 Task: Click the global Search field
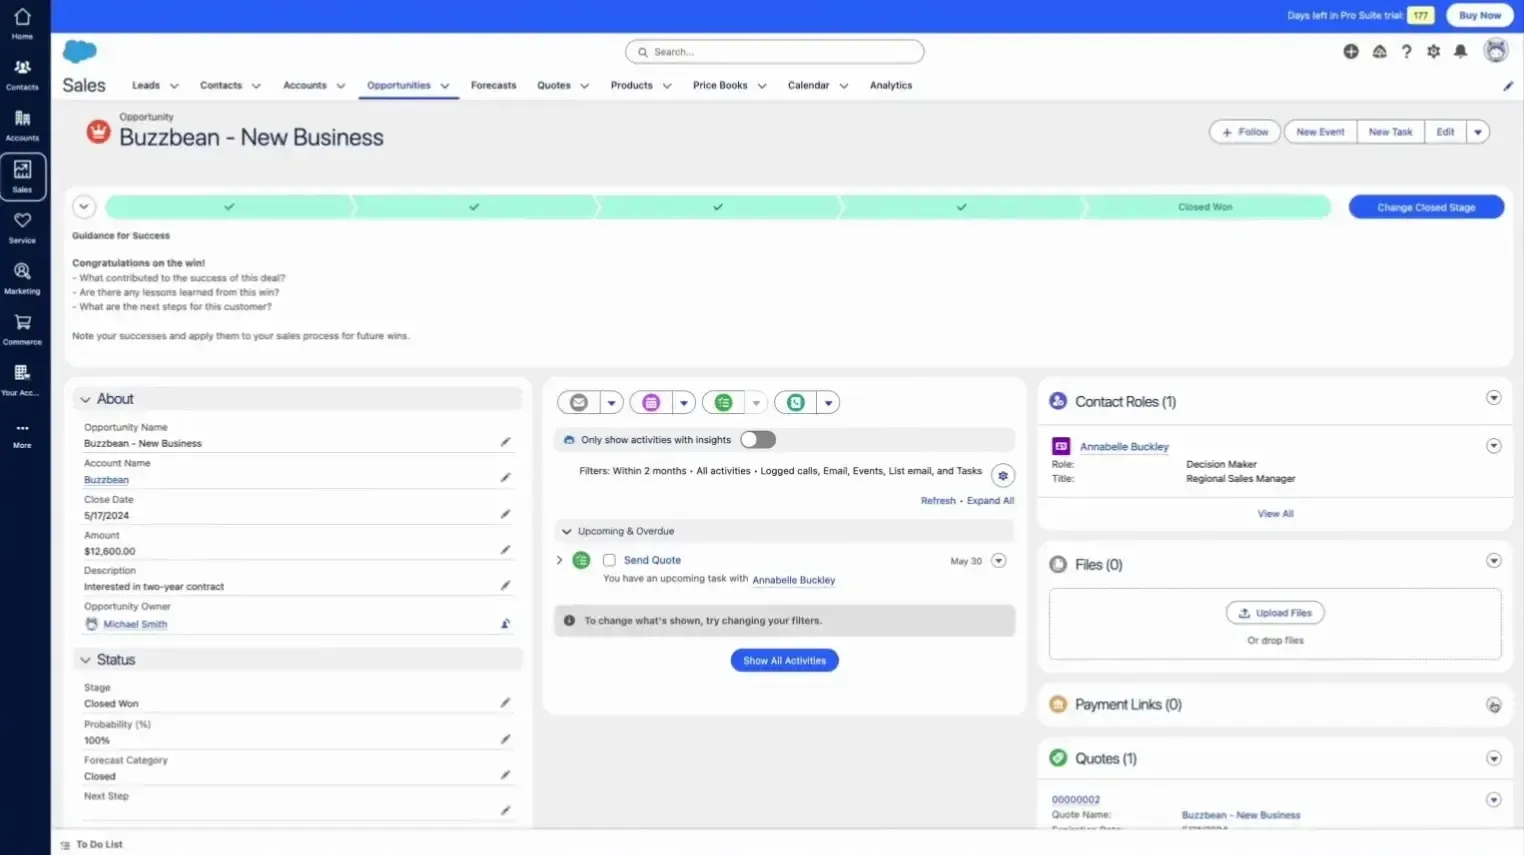[774, 52]
